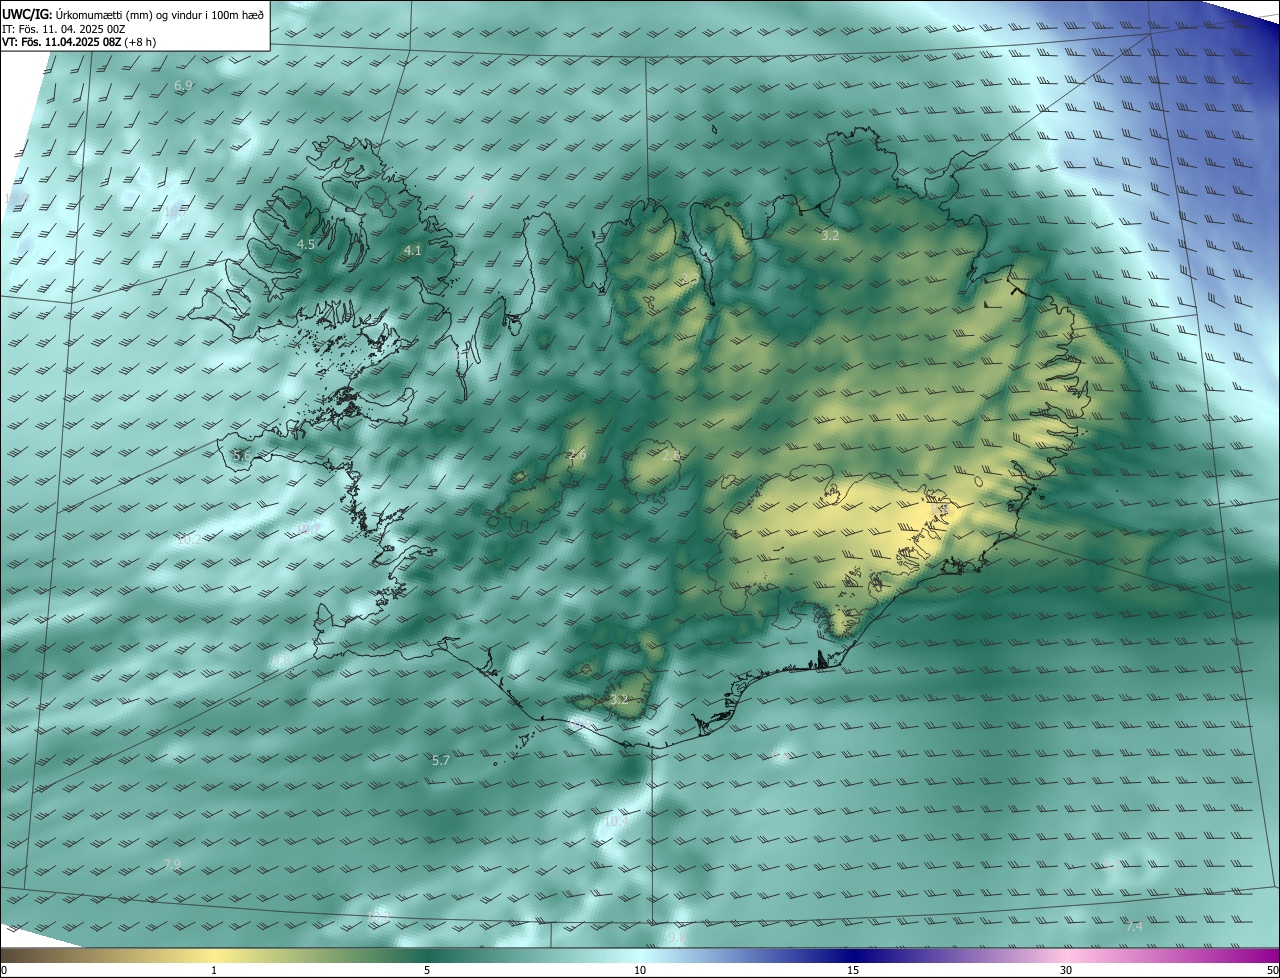
Task: Click the '6.9' value label on the map
Action: pyautogui.click(x=183, y=86)
